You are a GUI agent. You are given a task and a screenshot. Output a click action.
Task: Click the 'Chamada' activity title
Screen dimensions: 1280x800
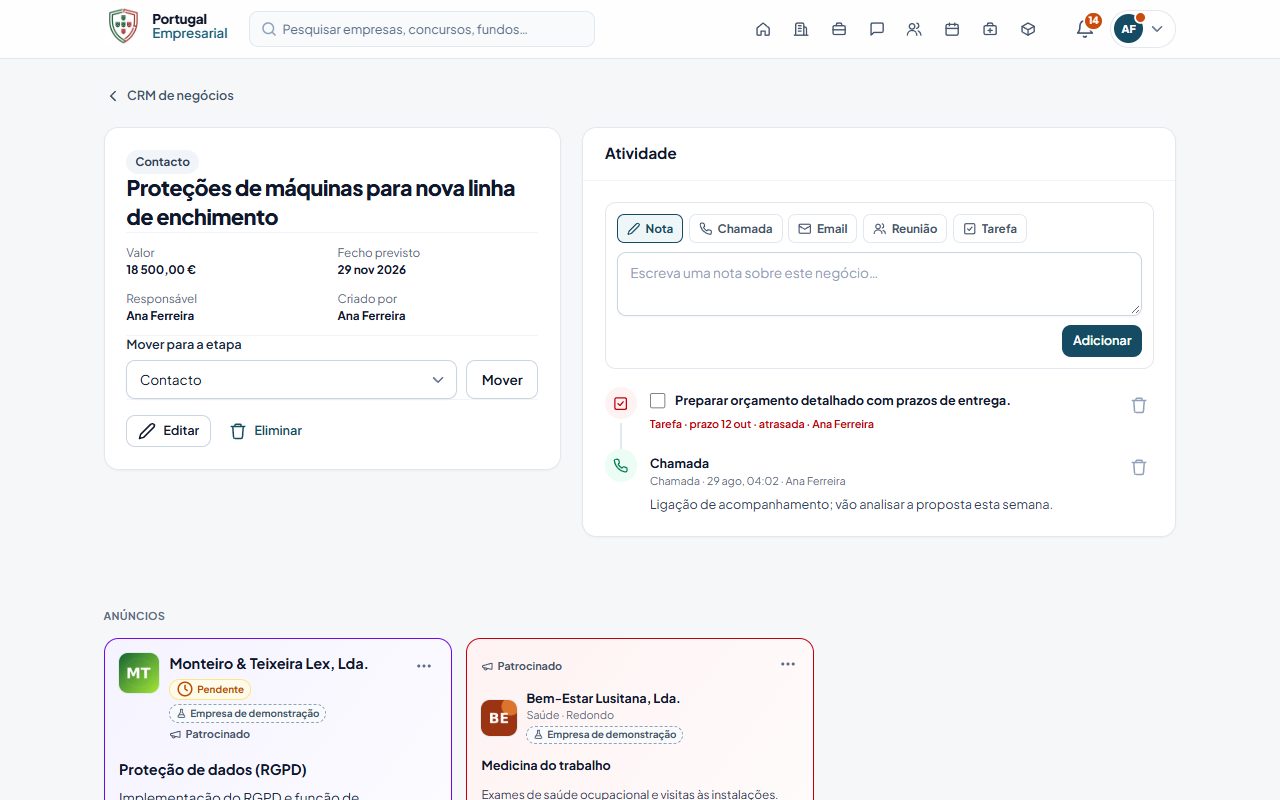coord(679,464)
